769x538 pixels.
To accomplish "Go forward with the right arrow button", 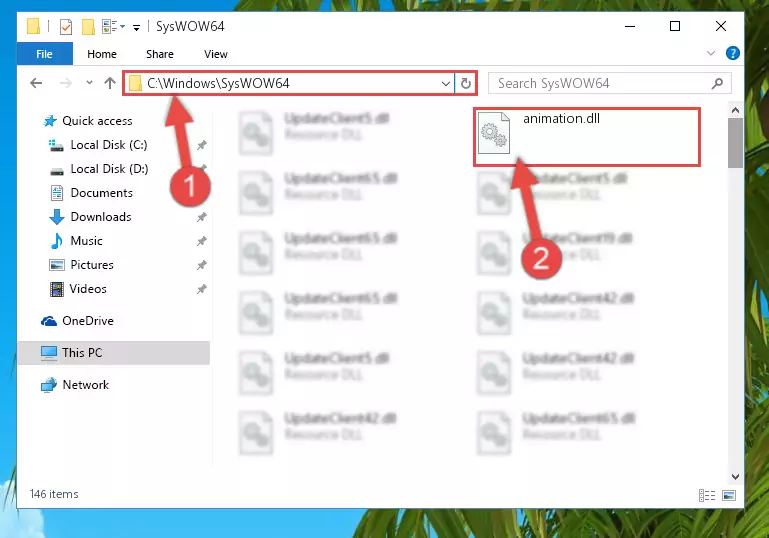I will [66, 83].
